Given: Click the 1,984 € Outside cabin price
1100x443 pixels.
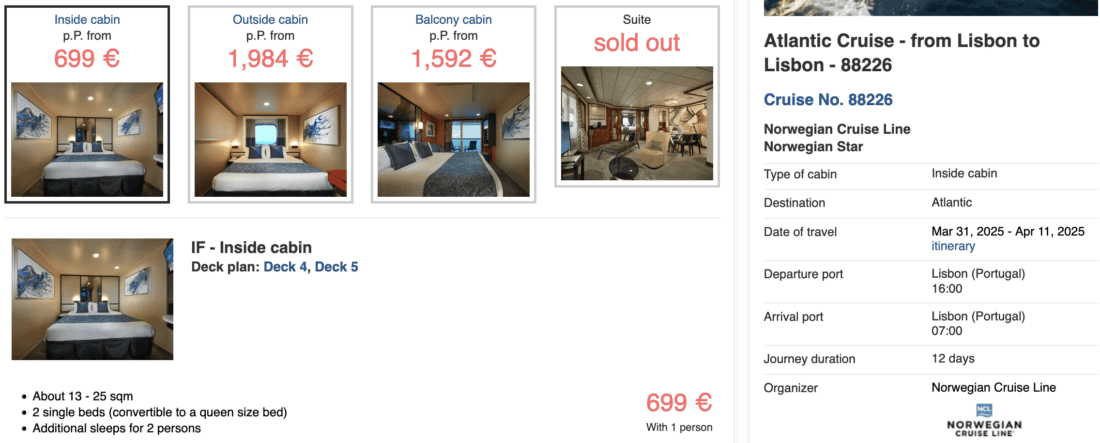Looking at the screenshot, I should 270,58.
